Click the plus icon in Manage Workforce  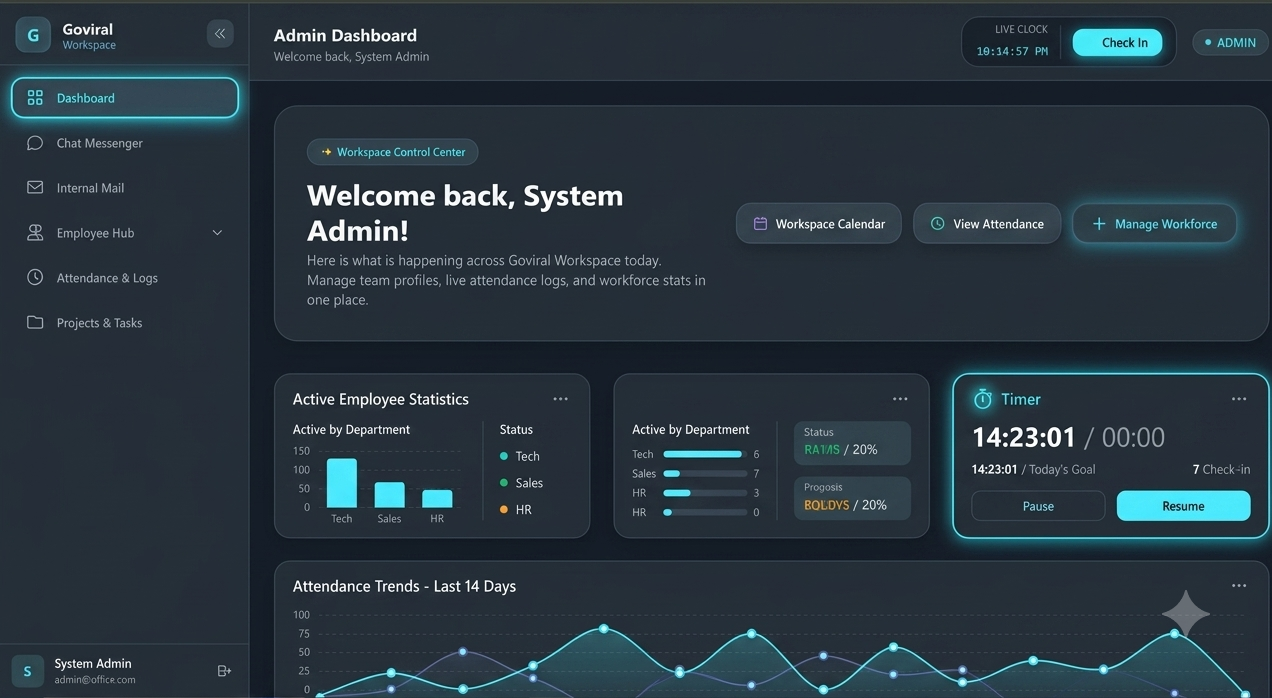point(1098,224)
